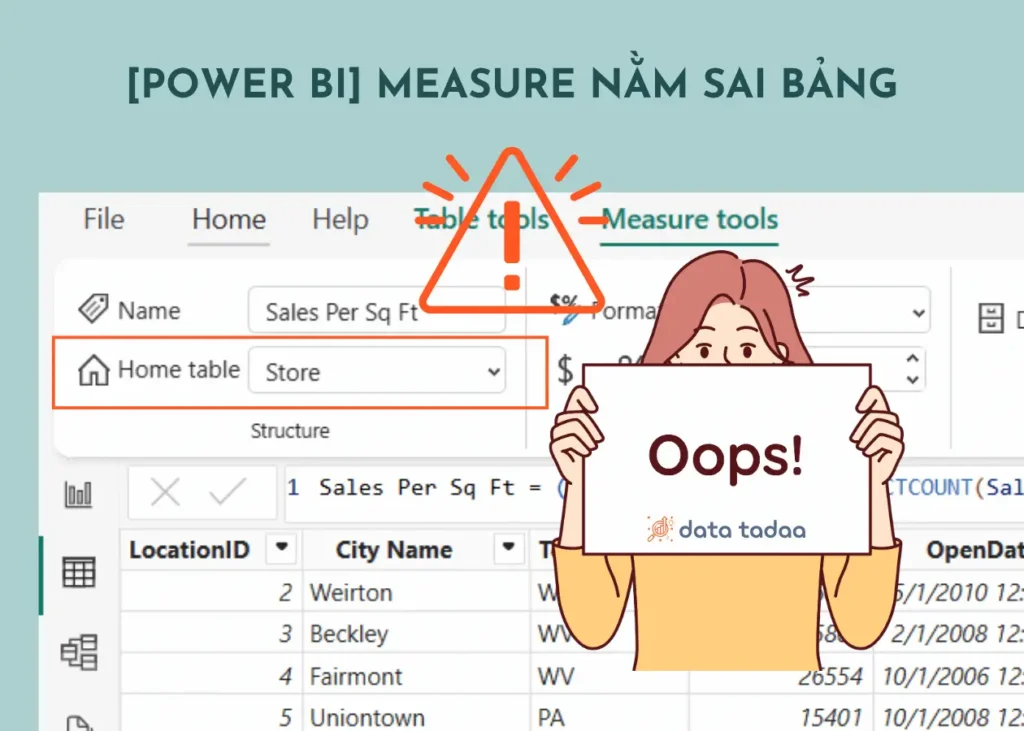Open the File menu
1024x731 pixels.
pos(104,219)
